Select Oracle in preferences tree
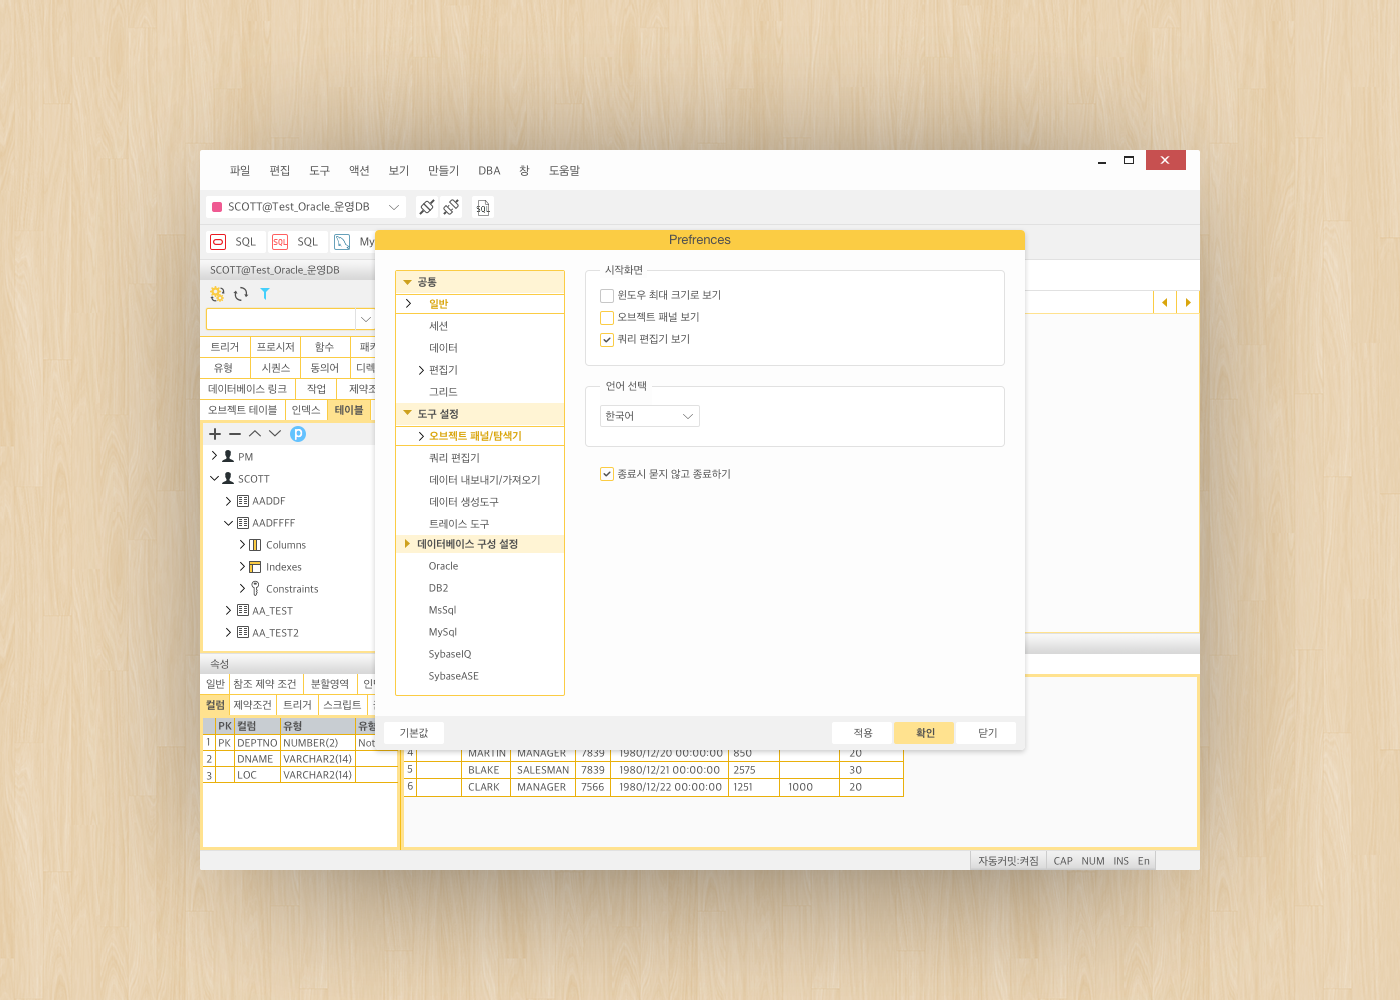 pos(443,566)
